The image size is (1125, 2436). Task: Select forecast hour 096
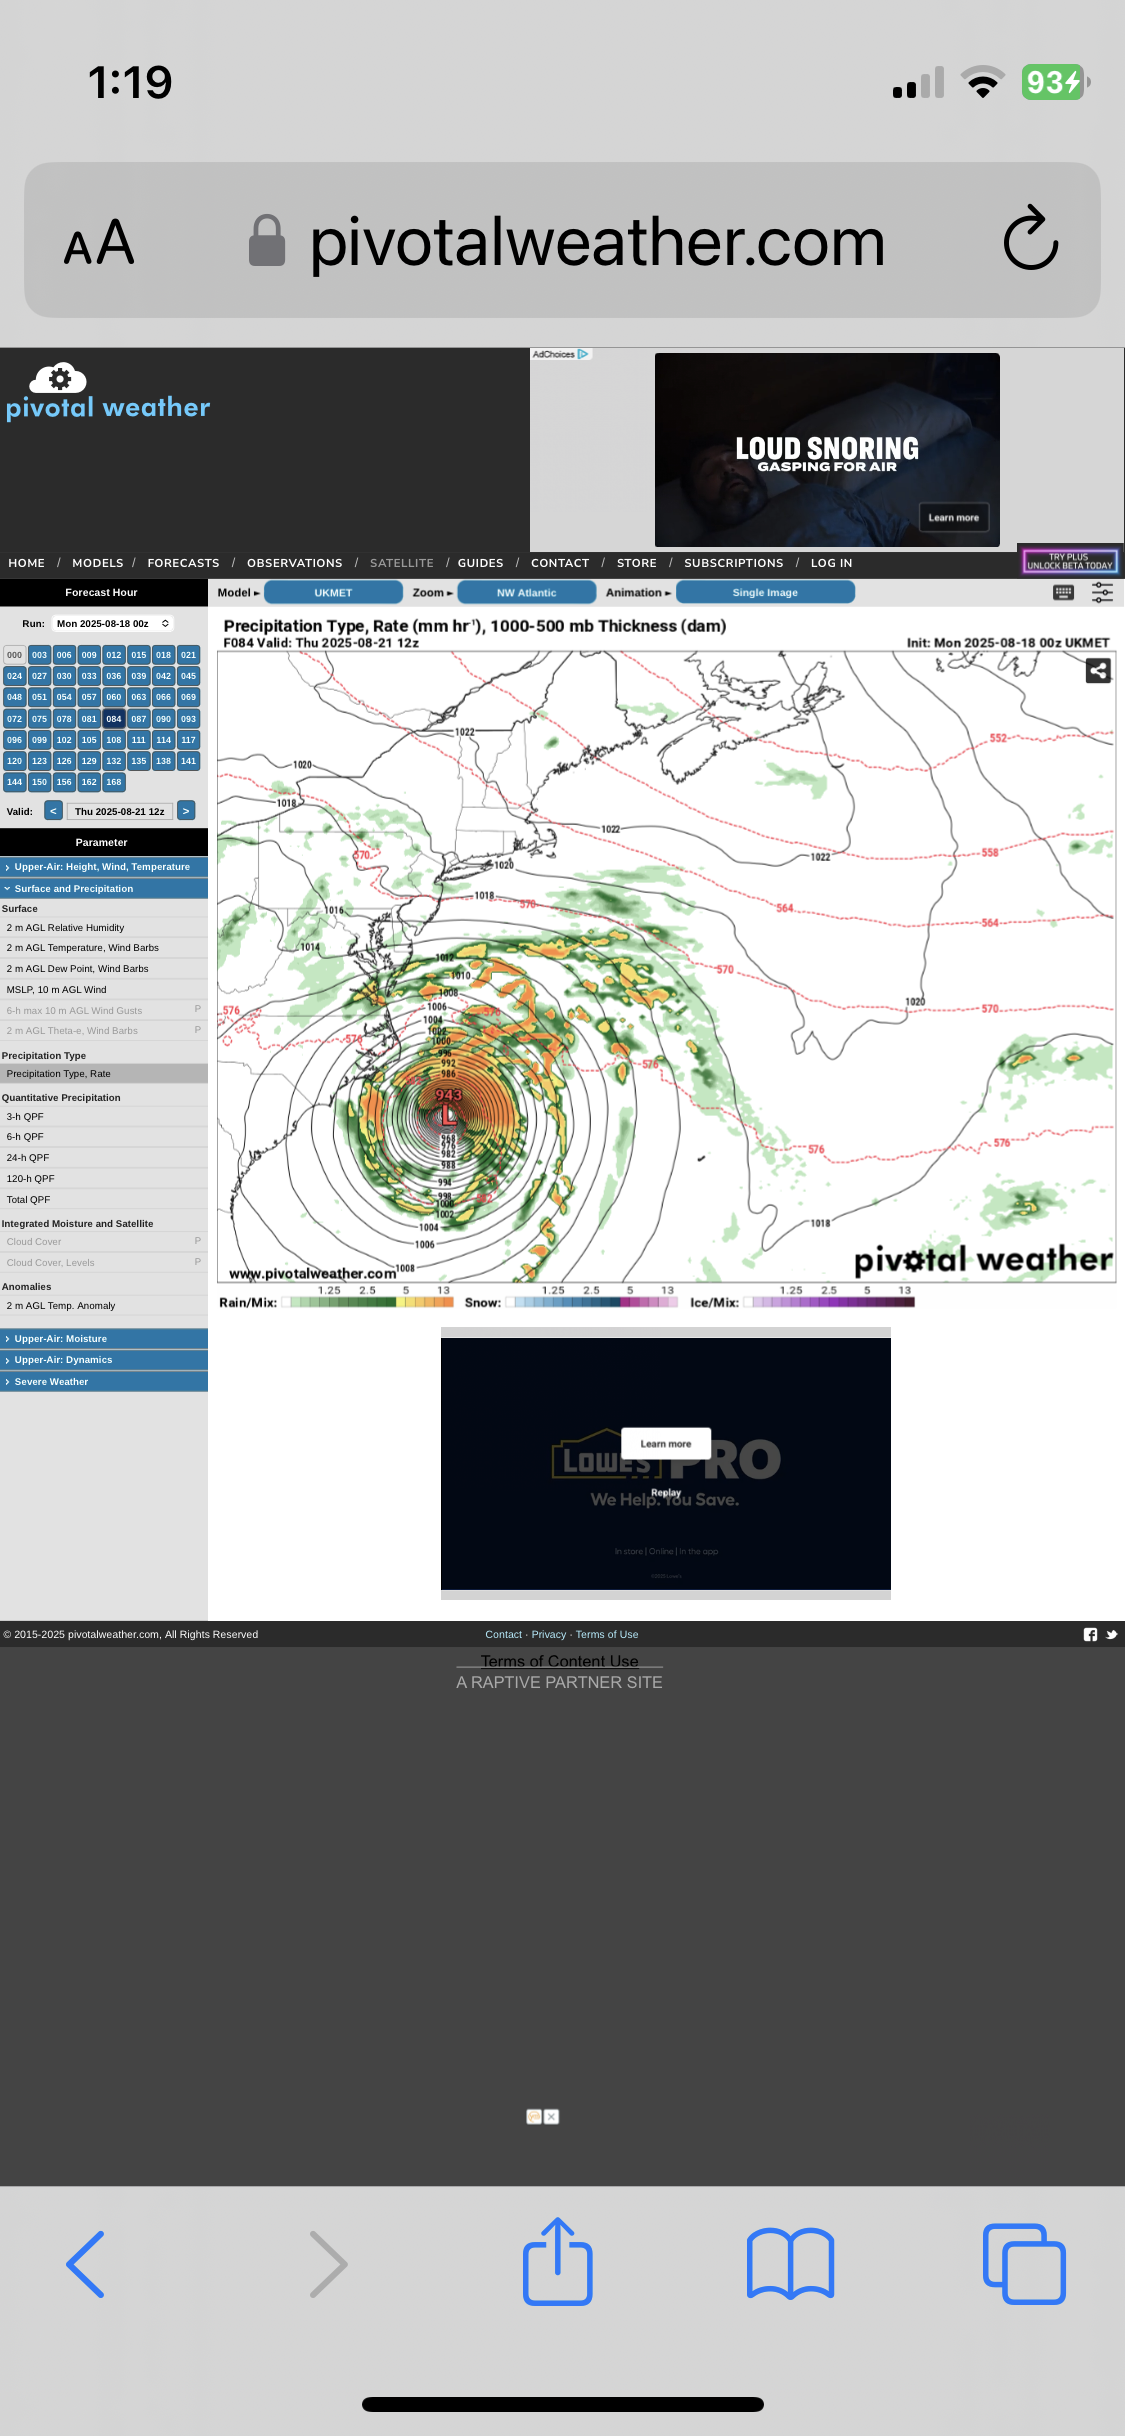(x=14, y=740)
